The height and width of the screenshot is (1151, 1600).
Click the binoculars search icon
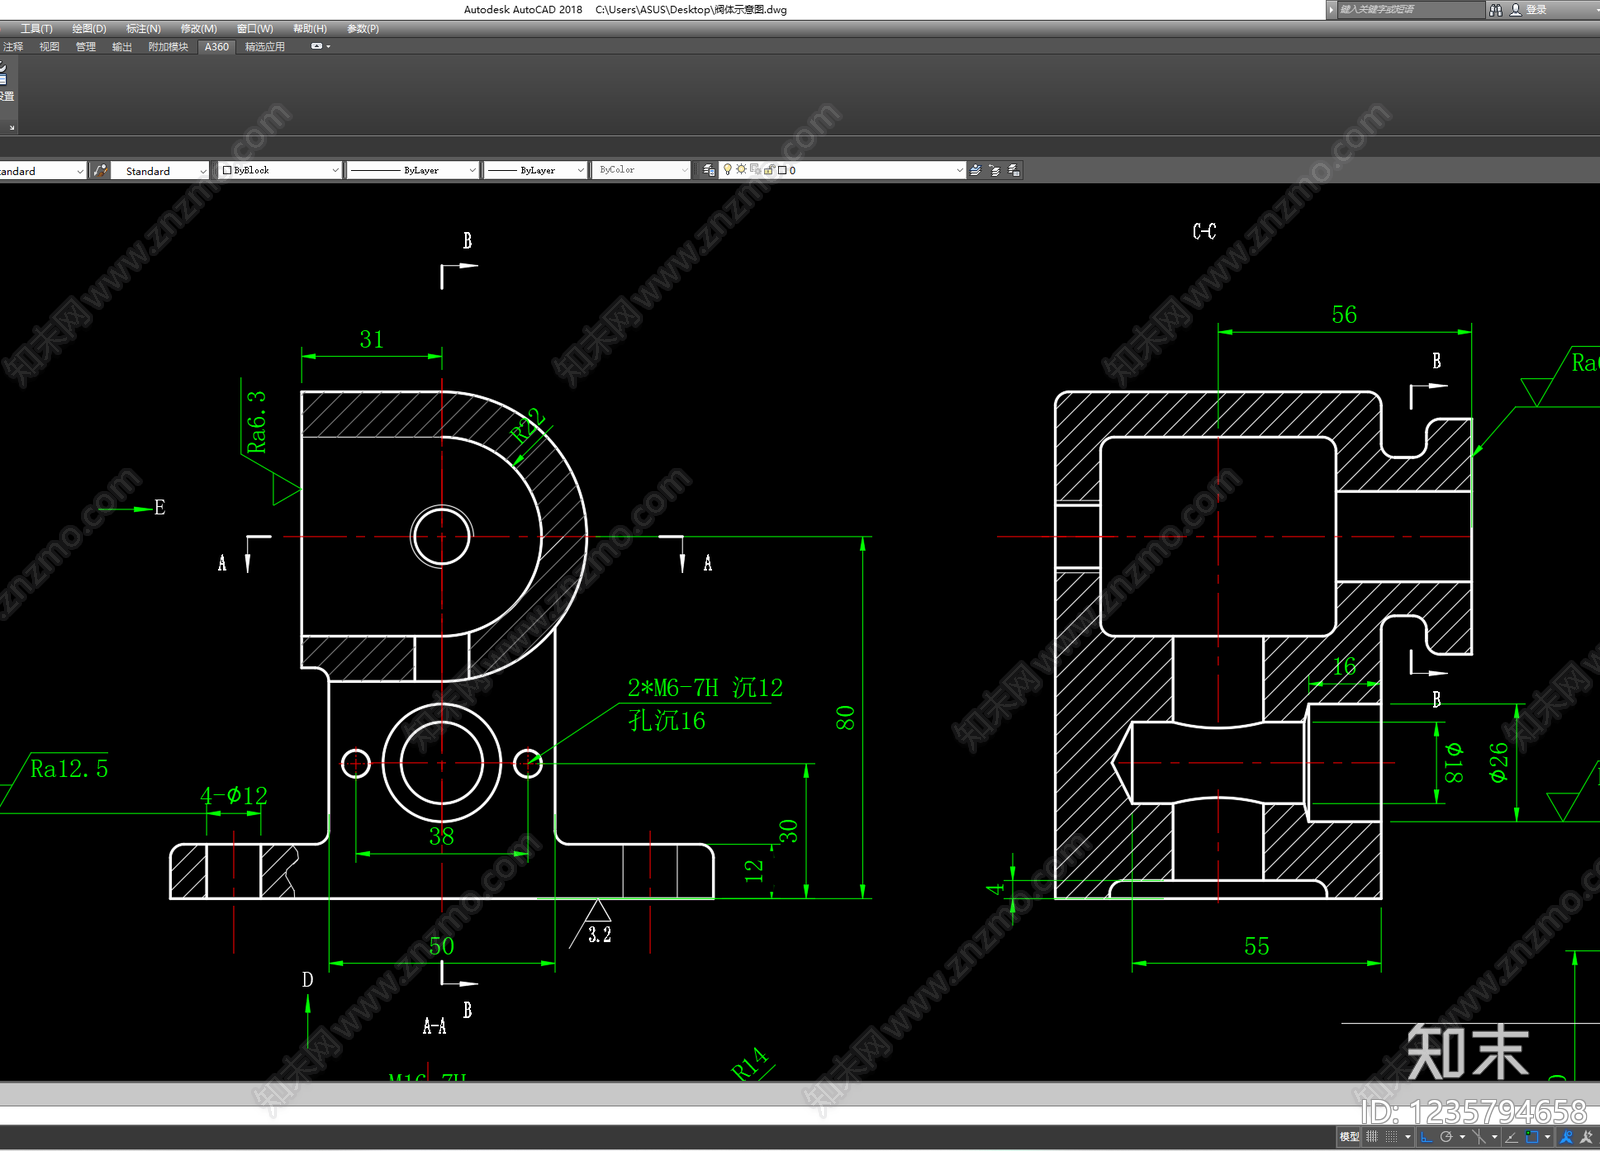[x=1496, y=9]
